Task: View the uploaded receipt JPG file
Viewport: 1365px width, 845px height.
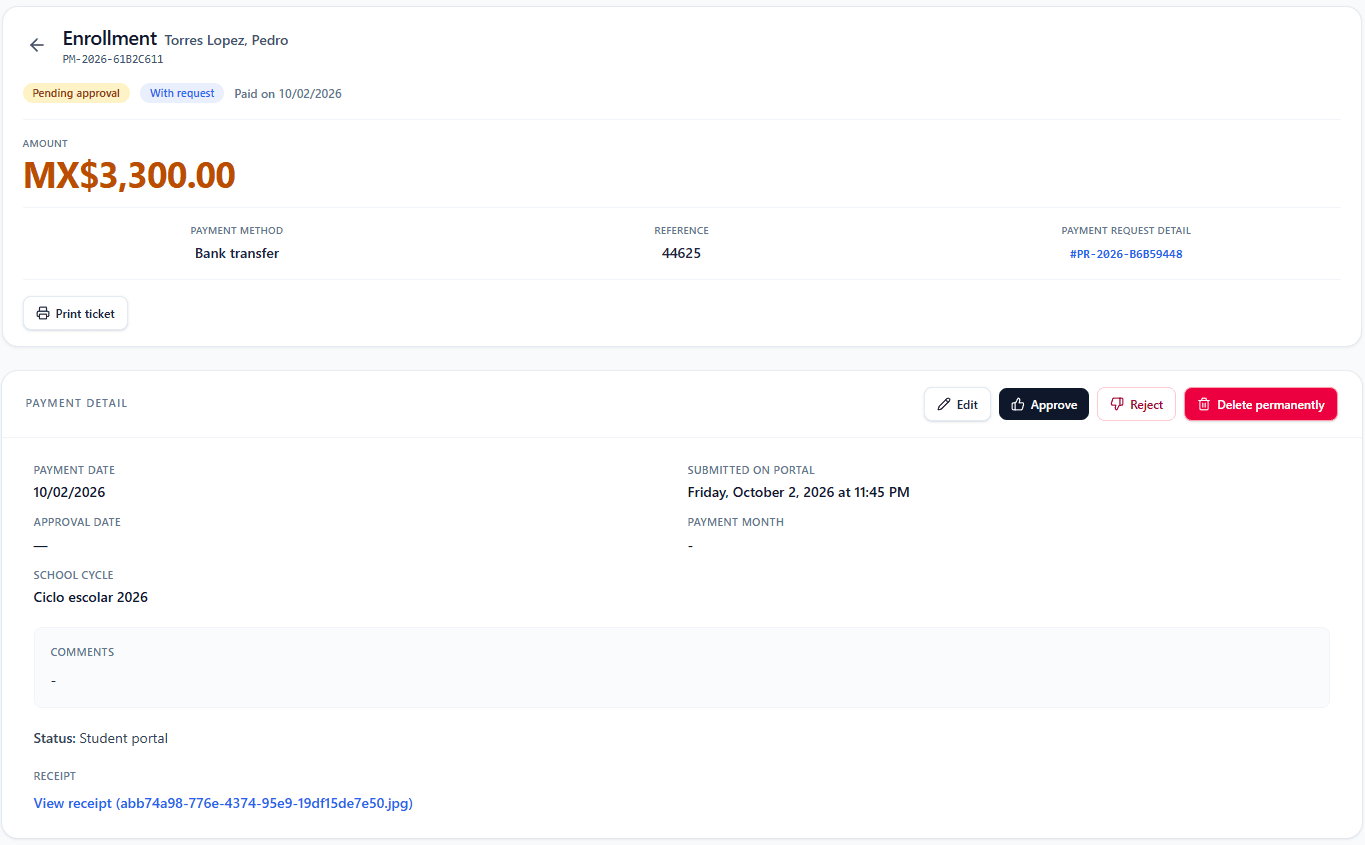Action: click(x=223, y=803)
